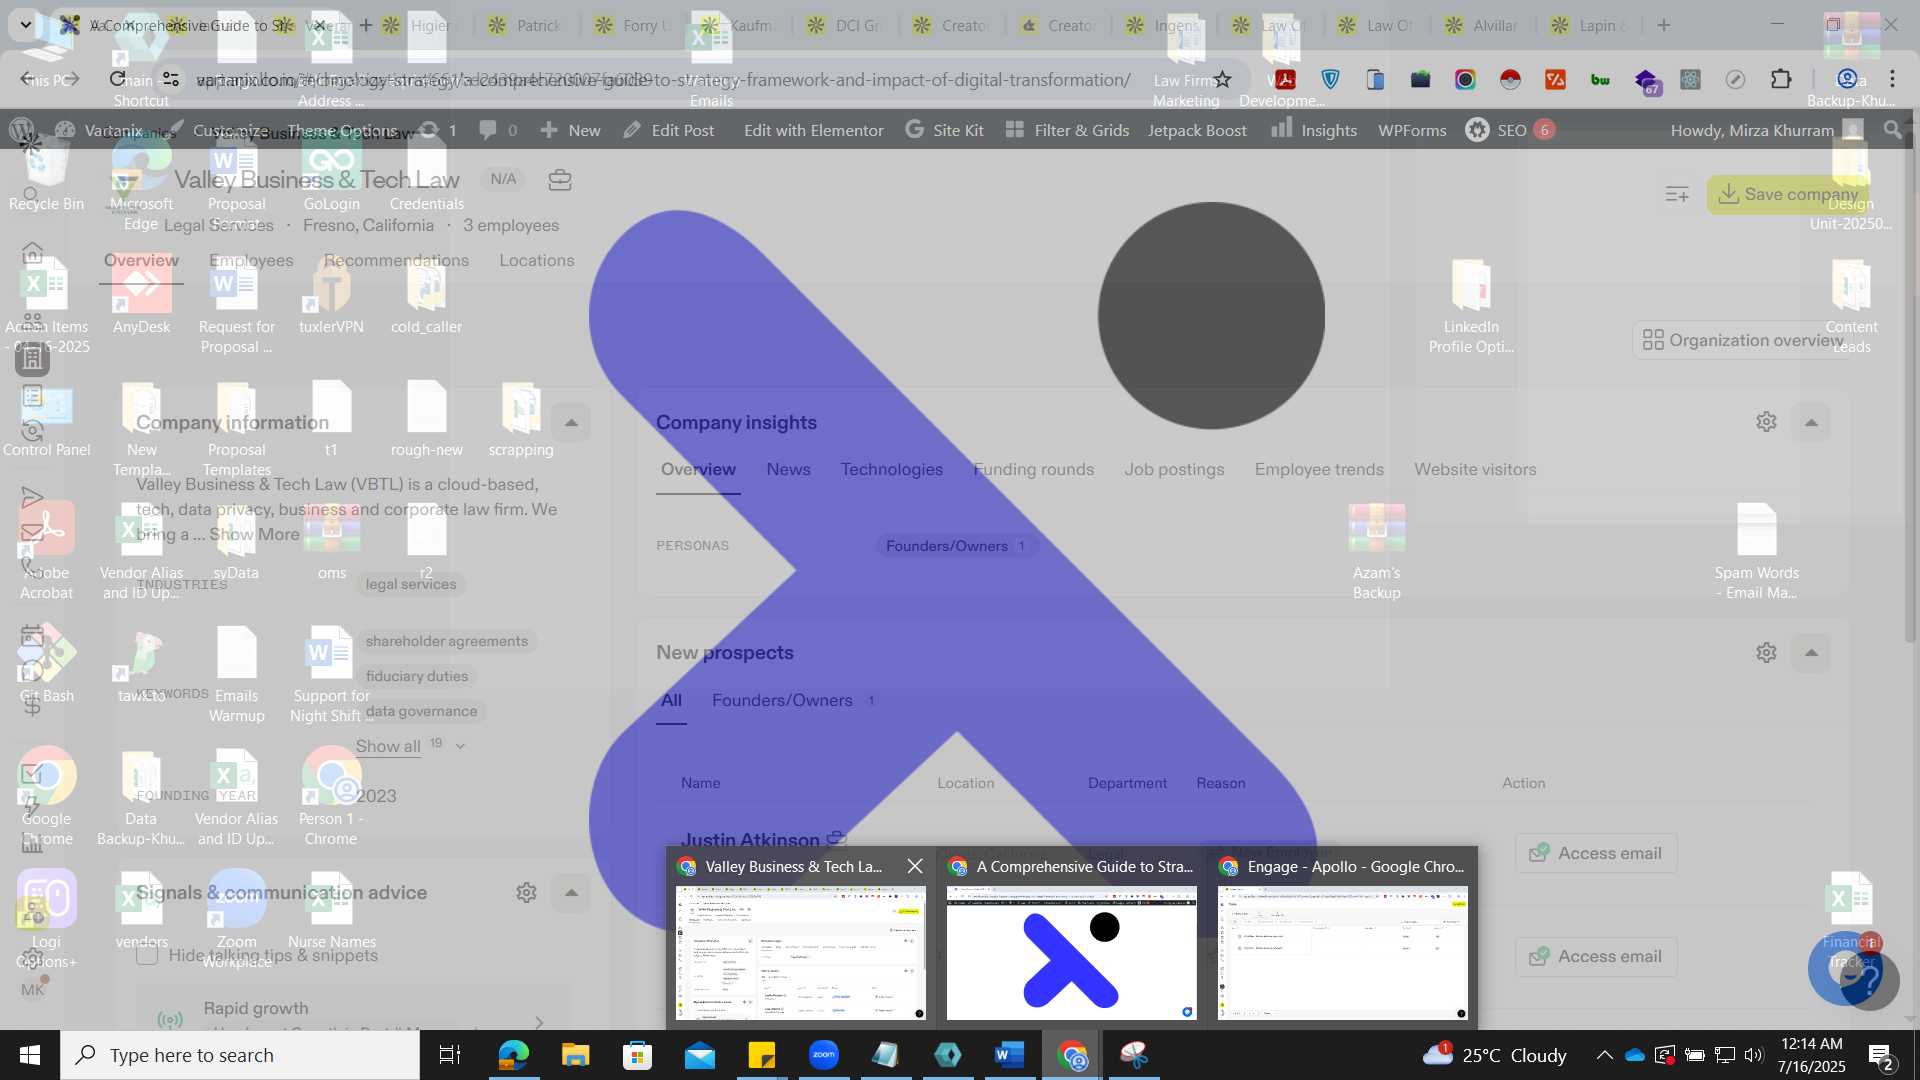Open the New prospects settings gear

1766,653
